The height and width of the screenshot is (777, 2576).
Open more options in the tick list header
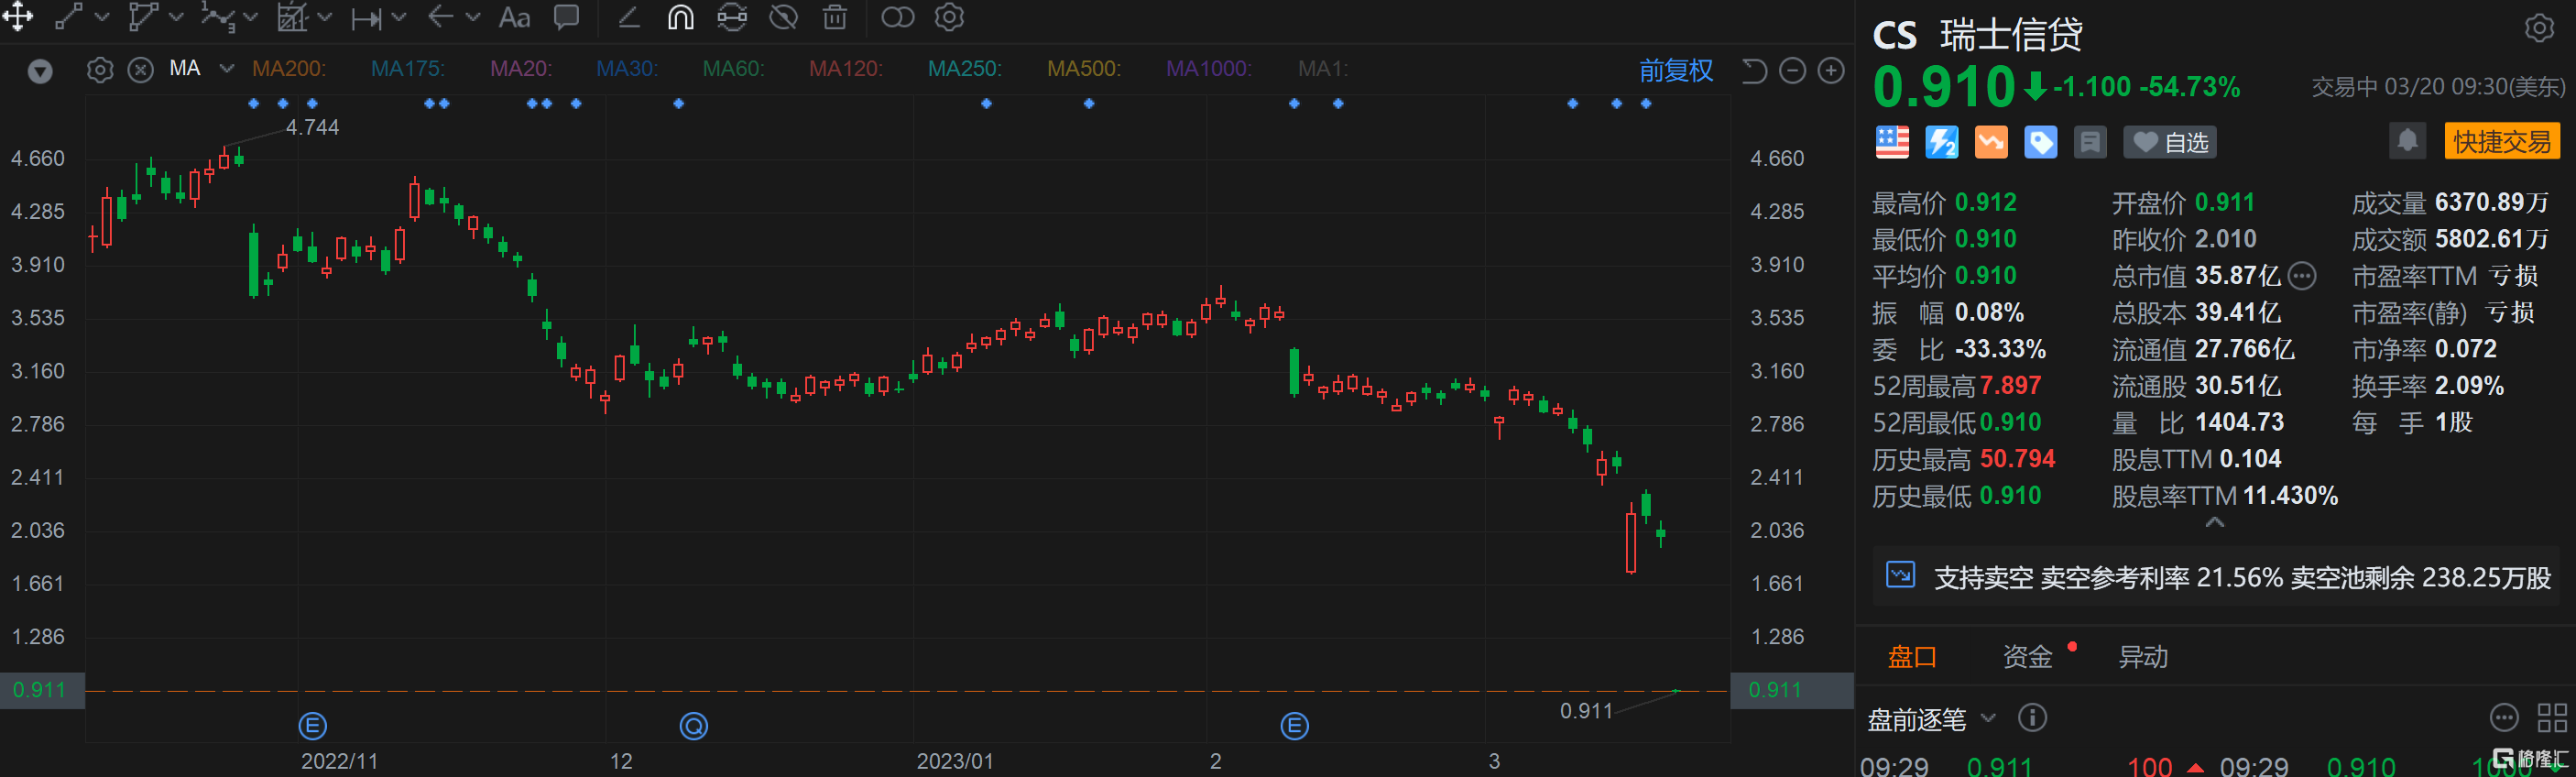click(x=2503, y=717)
